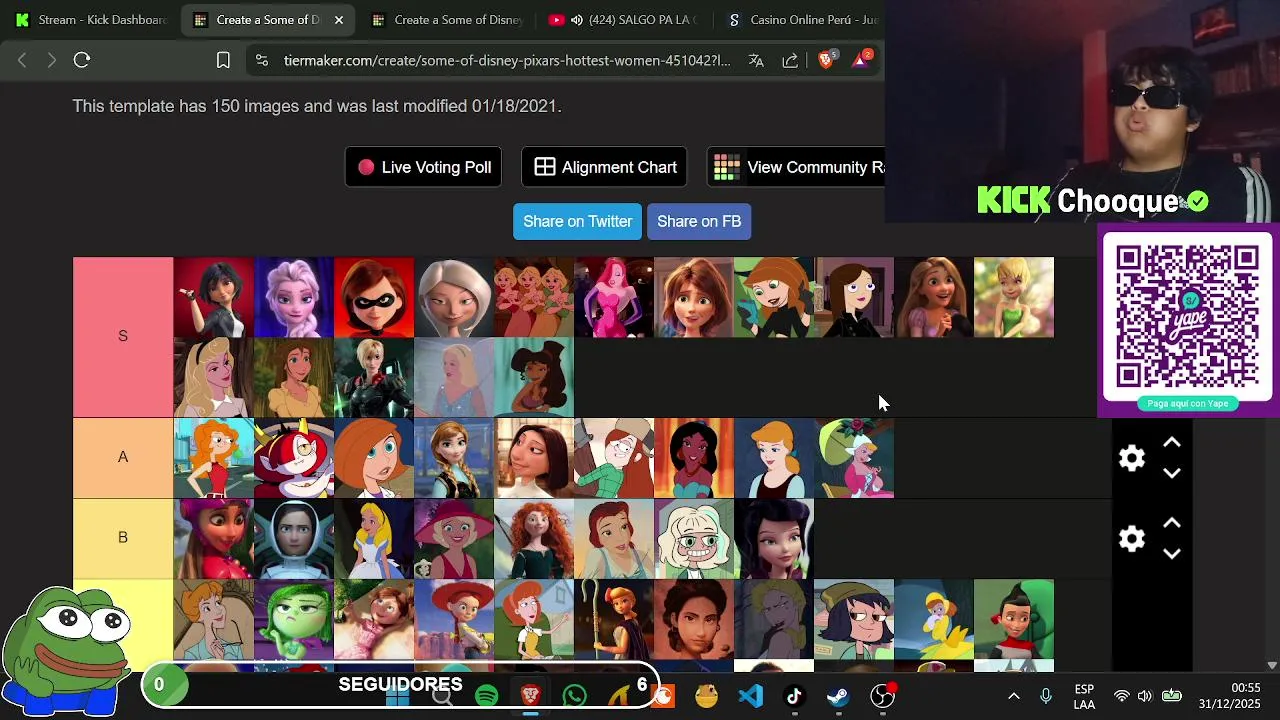
Task: Click the share icon in address bar
Action: 790,60
